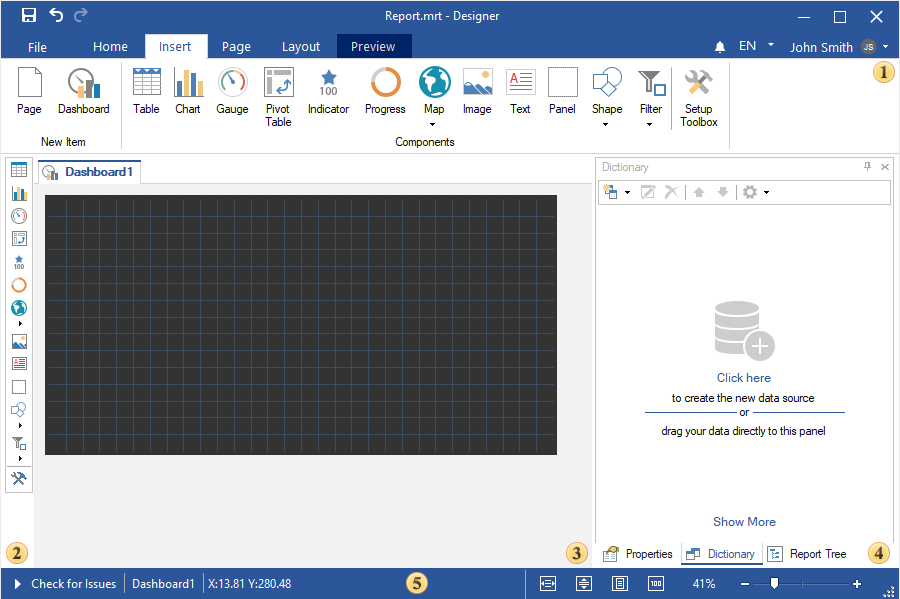Insert a Pivot Table component
Image resolution: width=900 pixels, height=599 pixels.
point(278,96)
